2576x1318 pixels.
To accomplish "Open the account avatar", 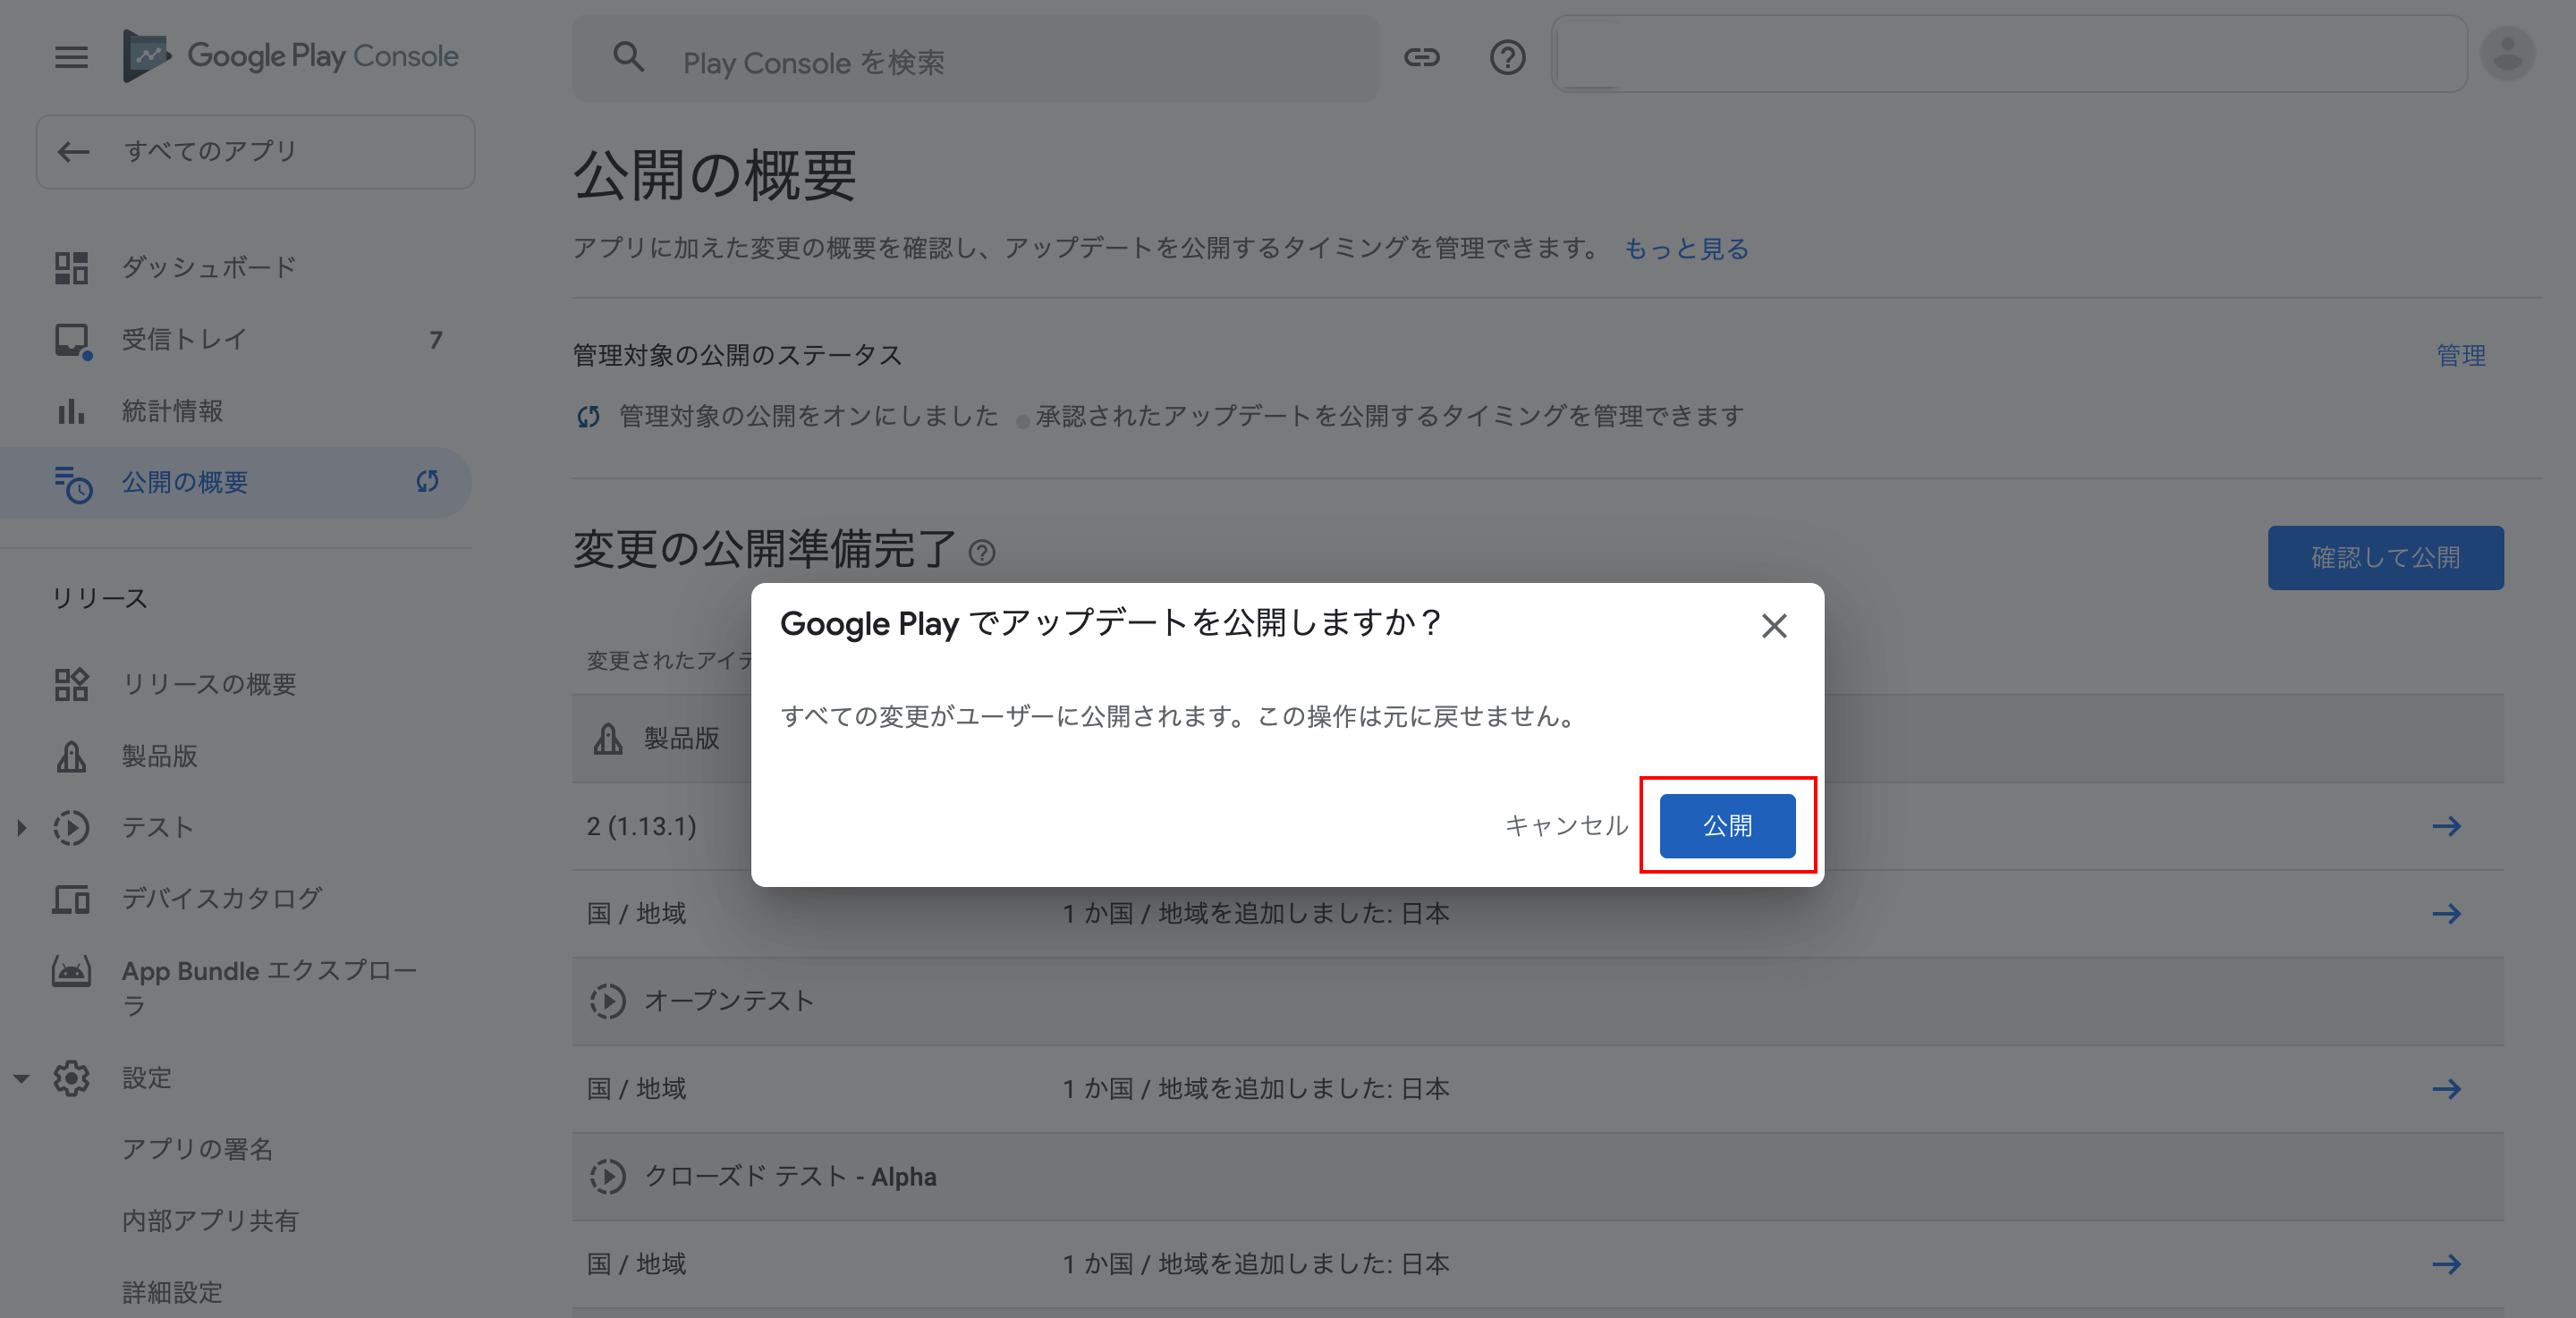I will 2507,54.
